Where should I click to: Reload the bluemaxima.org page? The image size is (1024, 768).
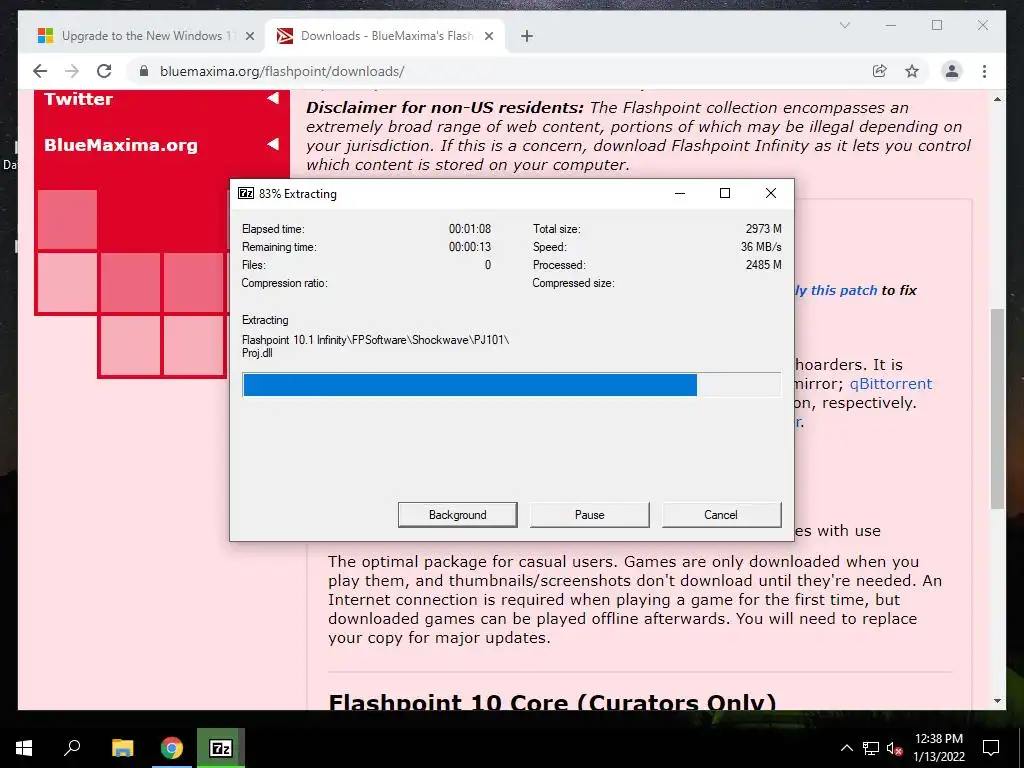pyautogui.click(x=104, y=71)
